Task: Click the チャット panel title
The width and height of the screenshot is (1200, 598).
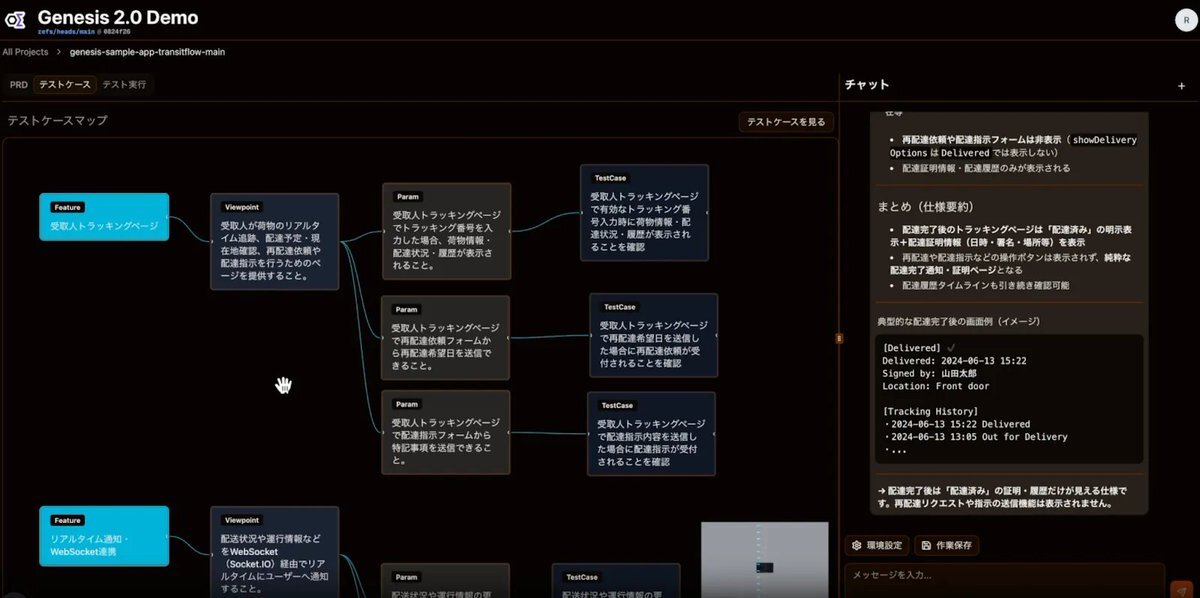Action: coord(867,85)
